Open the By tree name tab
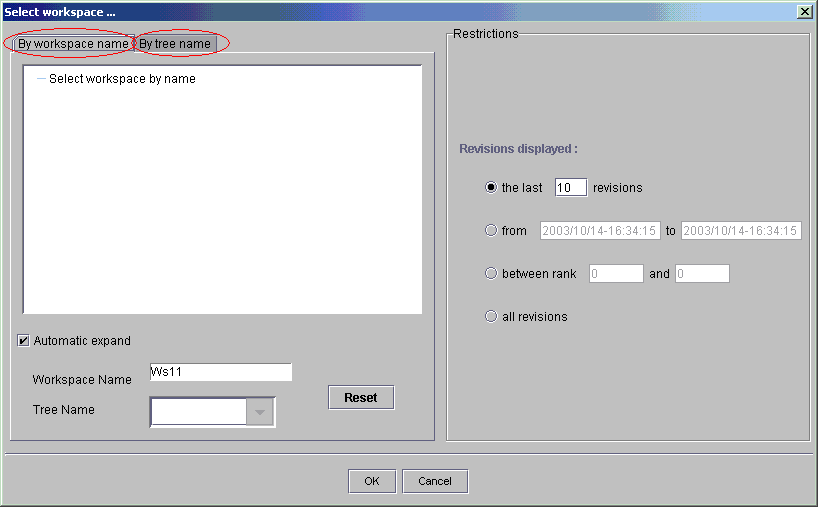This screenshot has height=507, width=818. (175, 44)
